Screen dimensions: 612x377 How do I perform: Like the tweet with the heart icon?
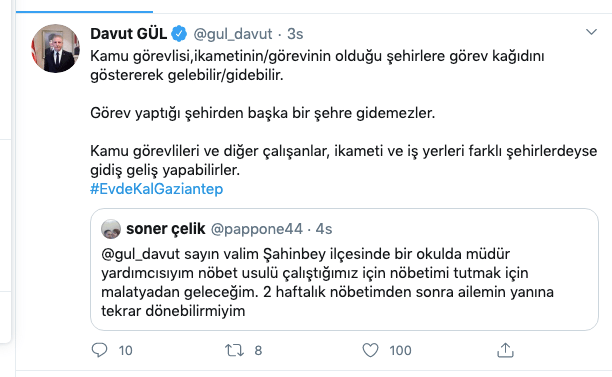point(370,350)
